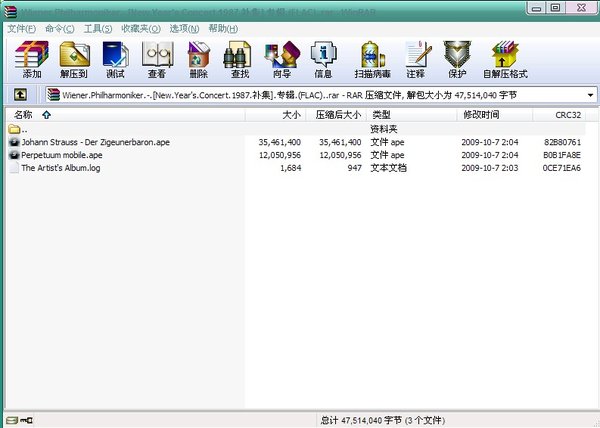Select "Perpetuum mobile.ape" file name
Viewport: 600px width, 428px height.
[x=62, y=155]
